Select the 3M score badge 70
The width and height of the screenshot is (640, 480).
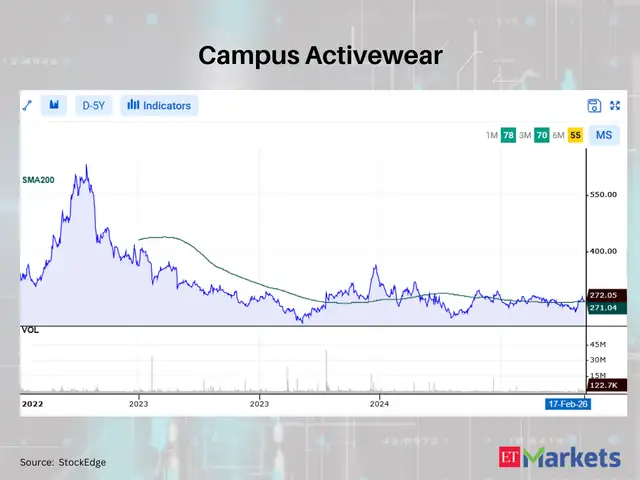pos(542,135)
